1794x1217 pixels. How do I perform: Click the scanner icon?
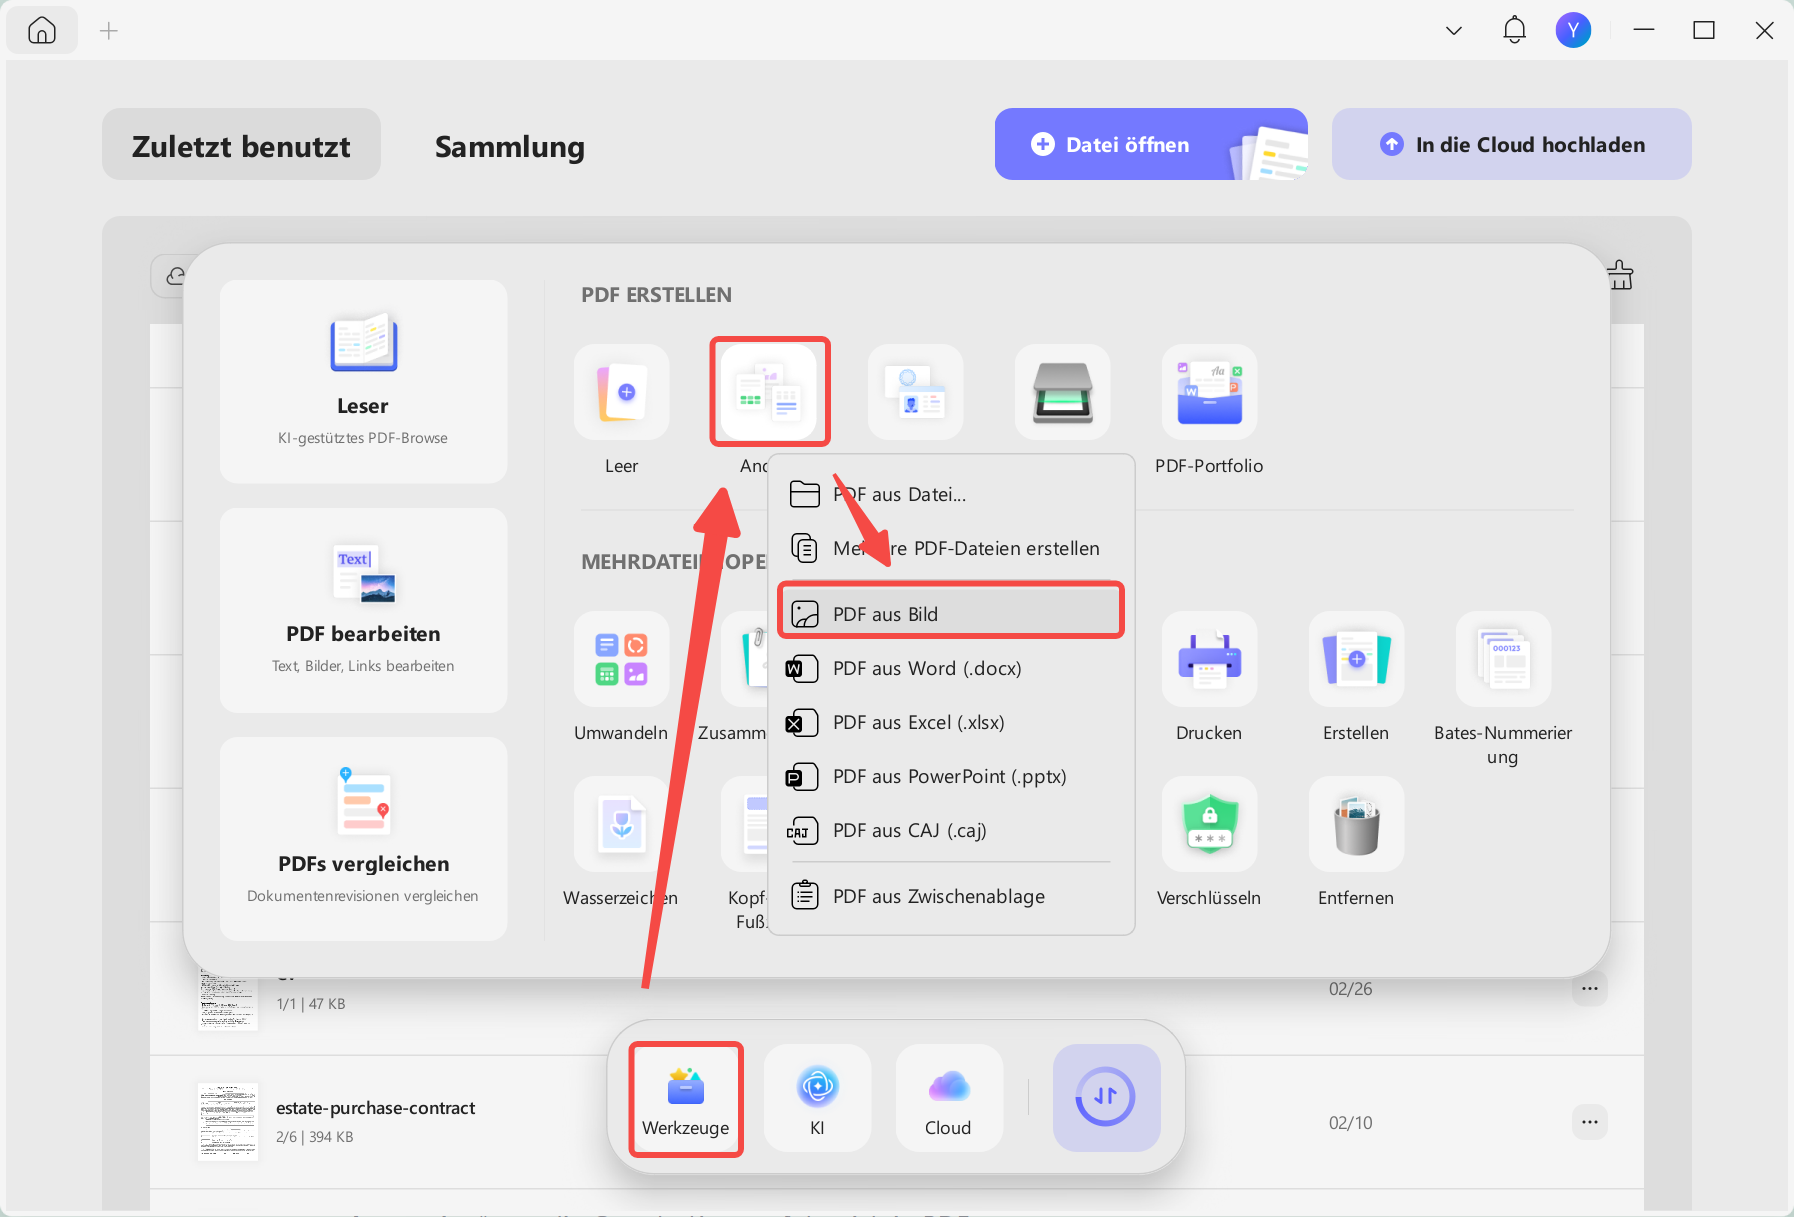coord(1062,392)
